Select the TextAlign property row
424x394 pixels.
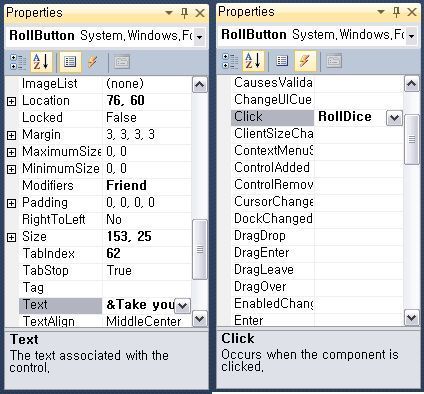tap(105, 321)
